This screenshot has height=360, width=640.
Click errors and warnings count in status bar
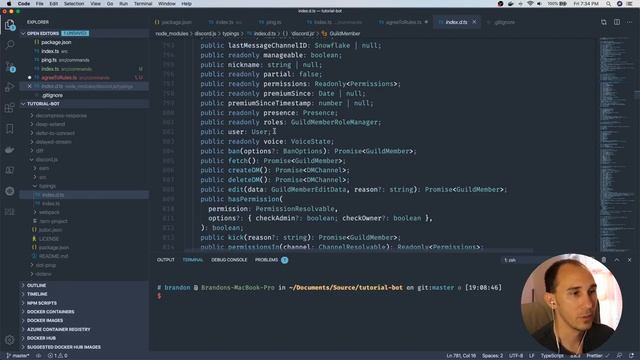(57, 356)
